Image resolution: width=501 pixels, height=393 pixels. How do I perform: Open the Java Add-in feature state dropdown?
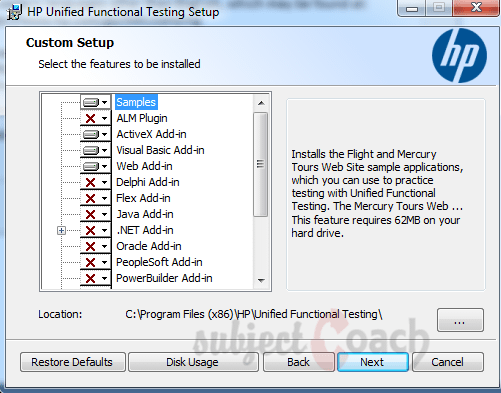coord(96,214)
